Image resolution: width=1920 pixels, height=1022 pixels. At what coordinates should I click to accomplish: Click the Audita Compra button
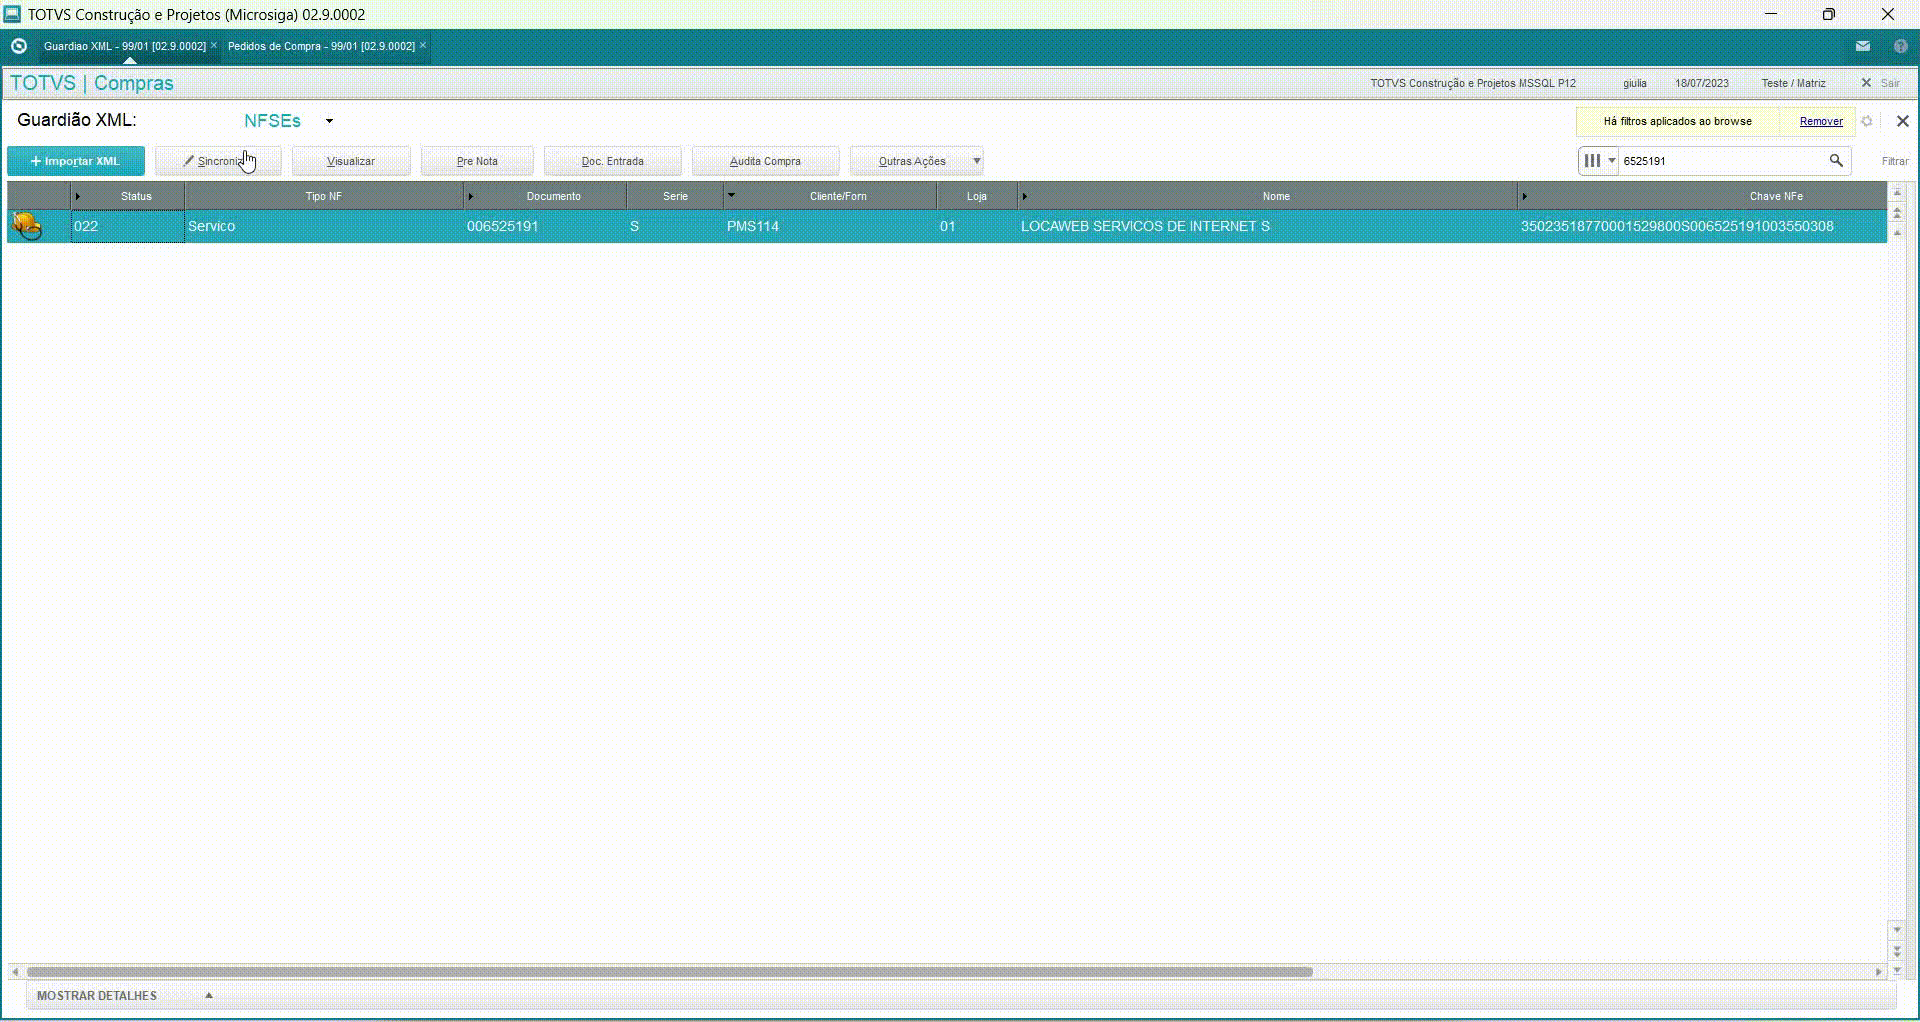(x=765, y=161)
